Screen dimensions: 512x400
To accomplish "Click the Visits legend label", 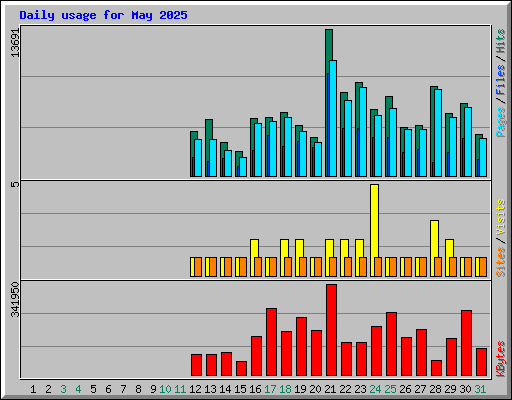I will (501, 218).
